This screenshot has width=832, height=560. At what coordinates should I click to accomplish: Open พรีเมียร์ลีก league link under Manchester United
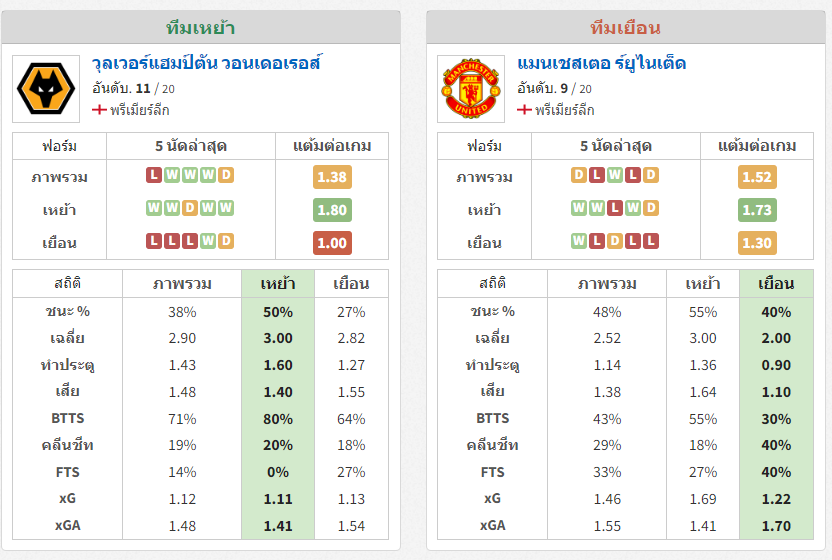565,110
